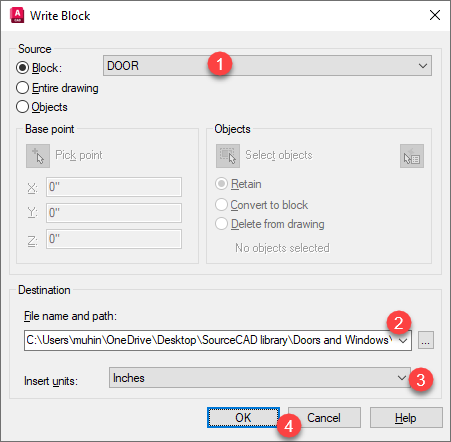Open Help for Write Block
The width and height of the screenshot is (451, 442).
[x=406, y=417]
